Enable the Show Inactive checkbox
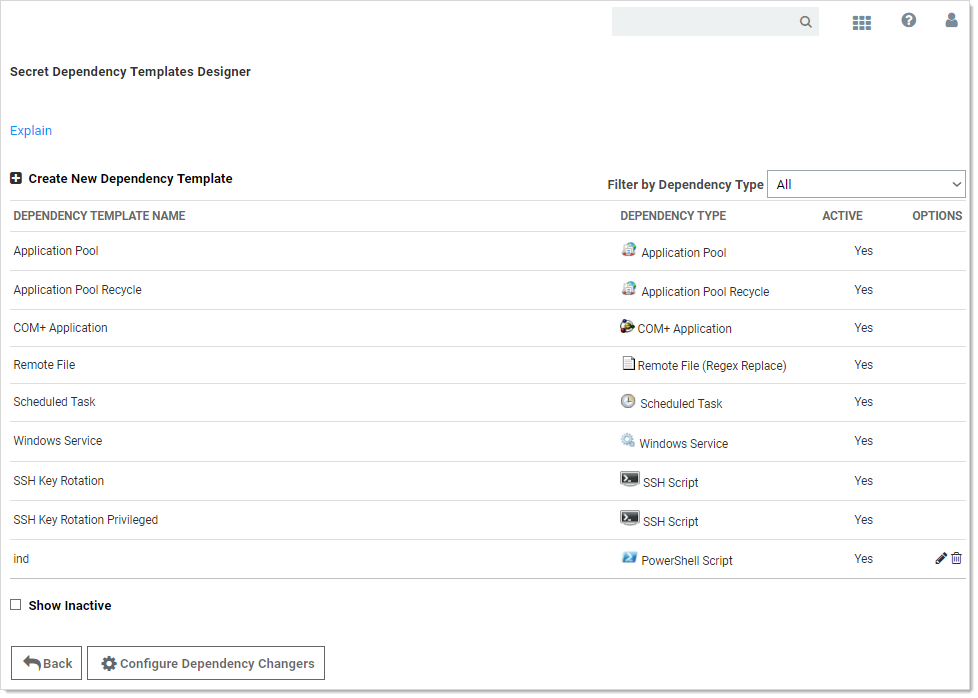The width and height of the screenshot is (978, 698). (x=16, y=605)
